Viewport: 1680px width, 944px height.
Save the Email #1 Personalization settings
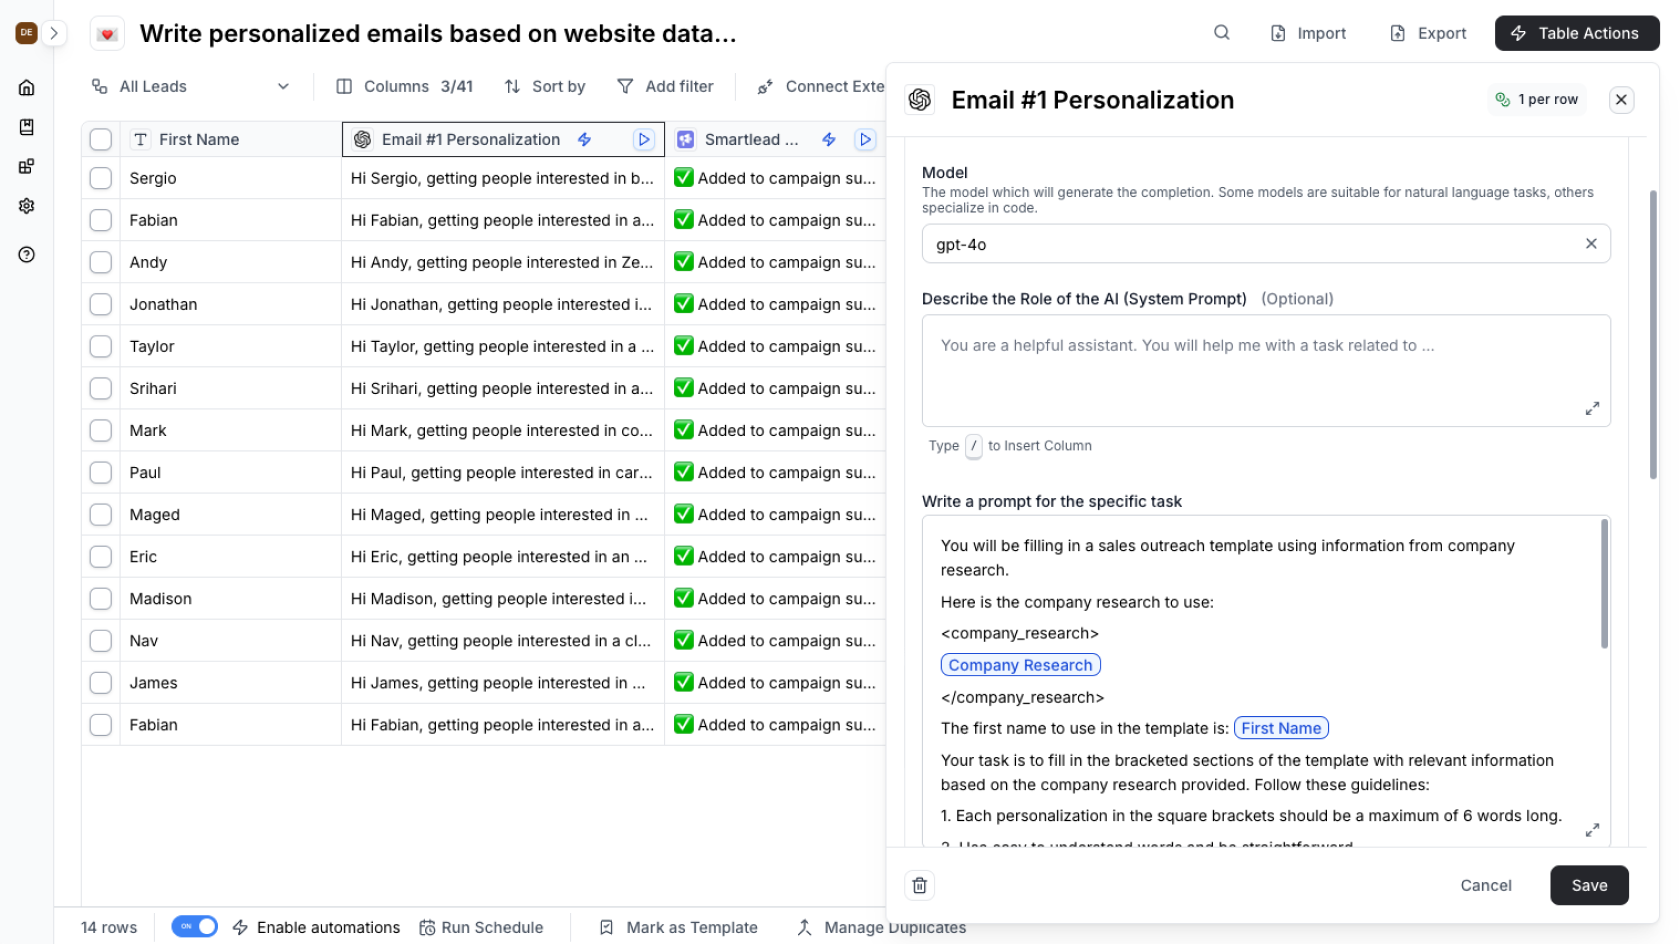(1589, 885)
